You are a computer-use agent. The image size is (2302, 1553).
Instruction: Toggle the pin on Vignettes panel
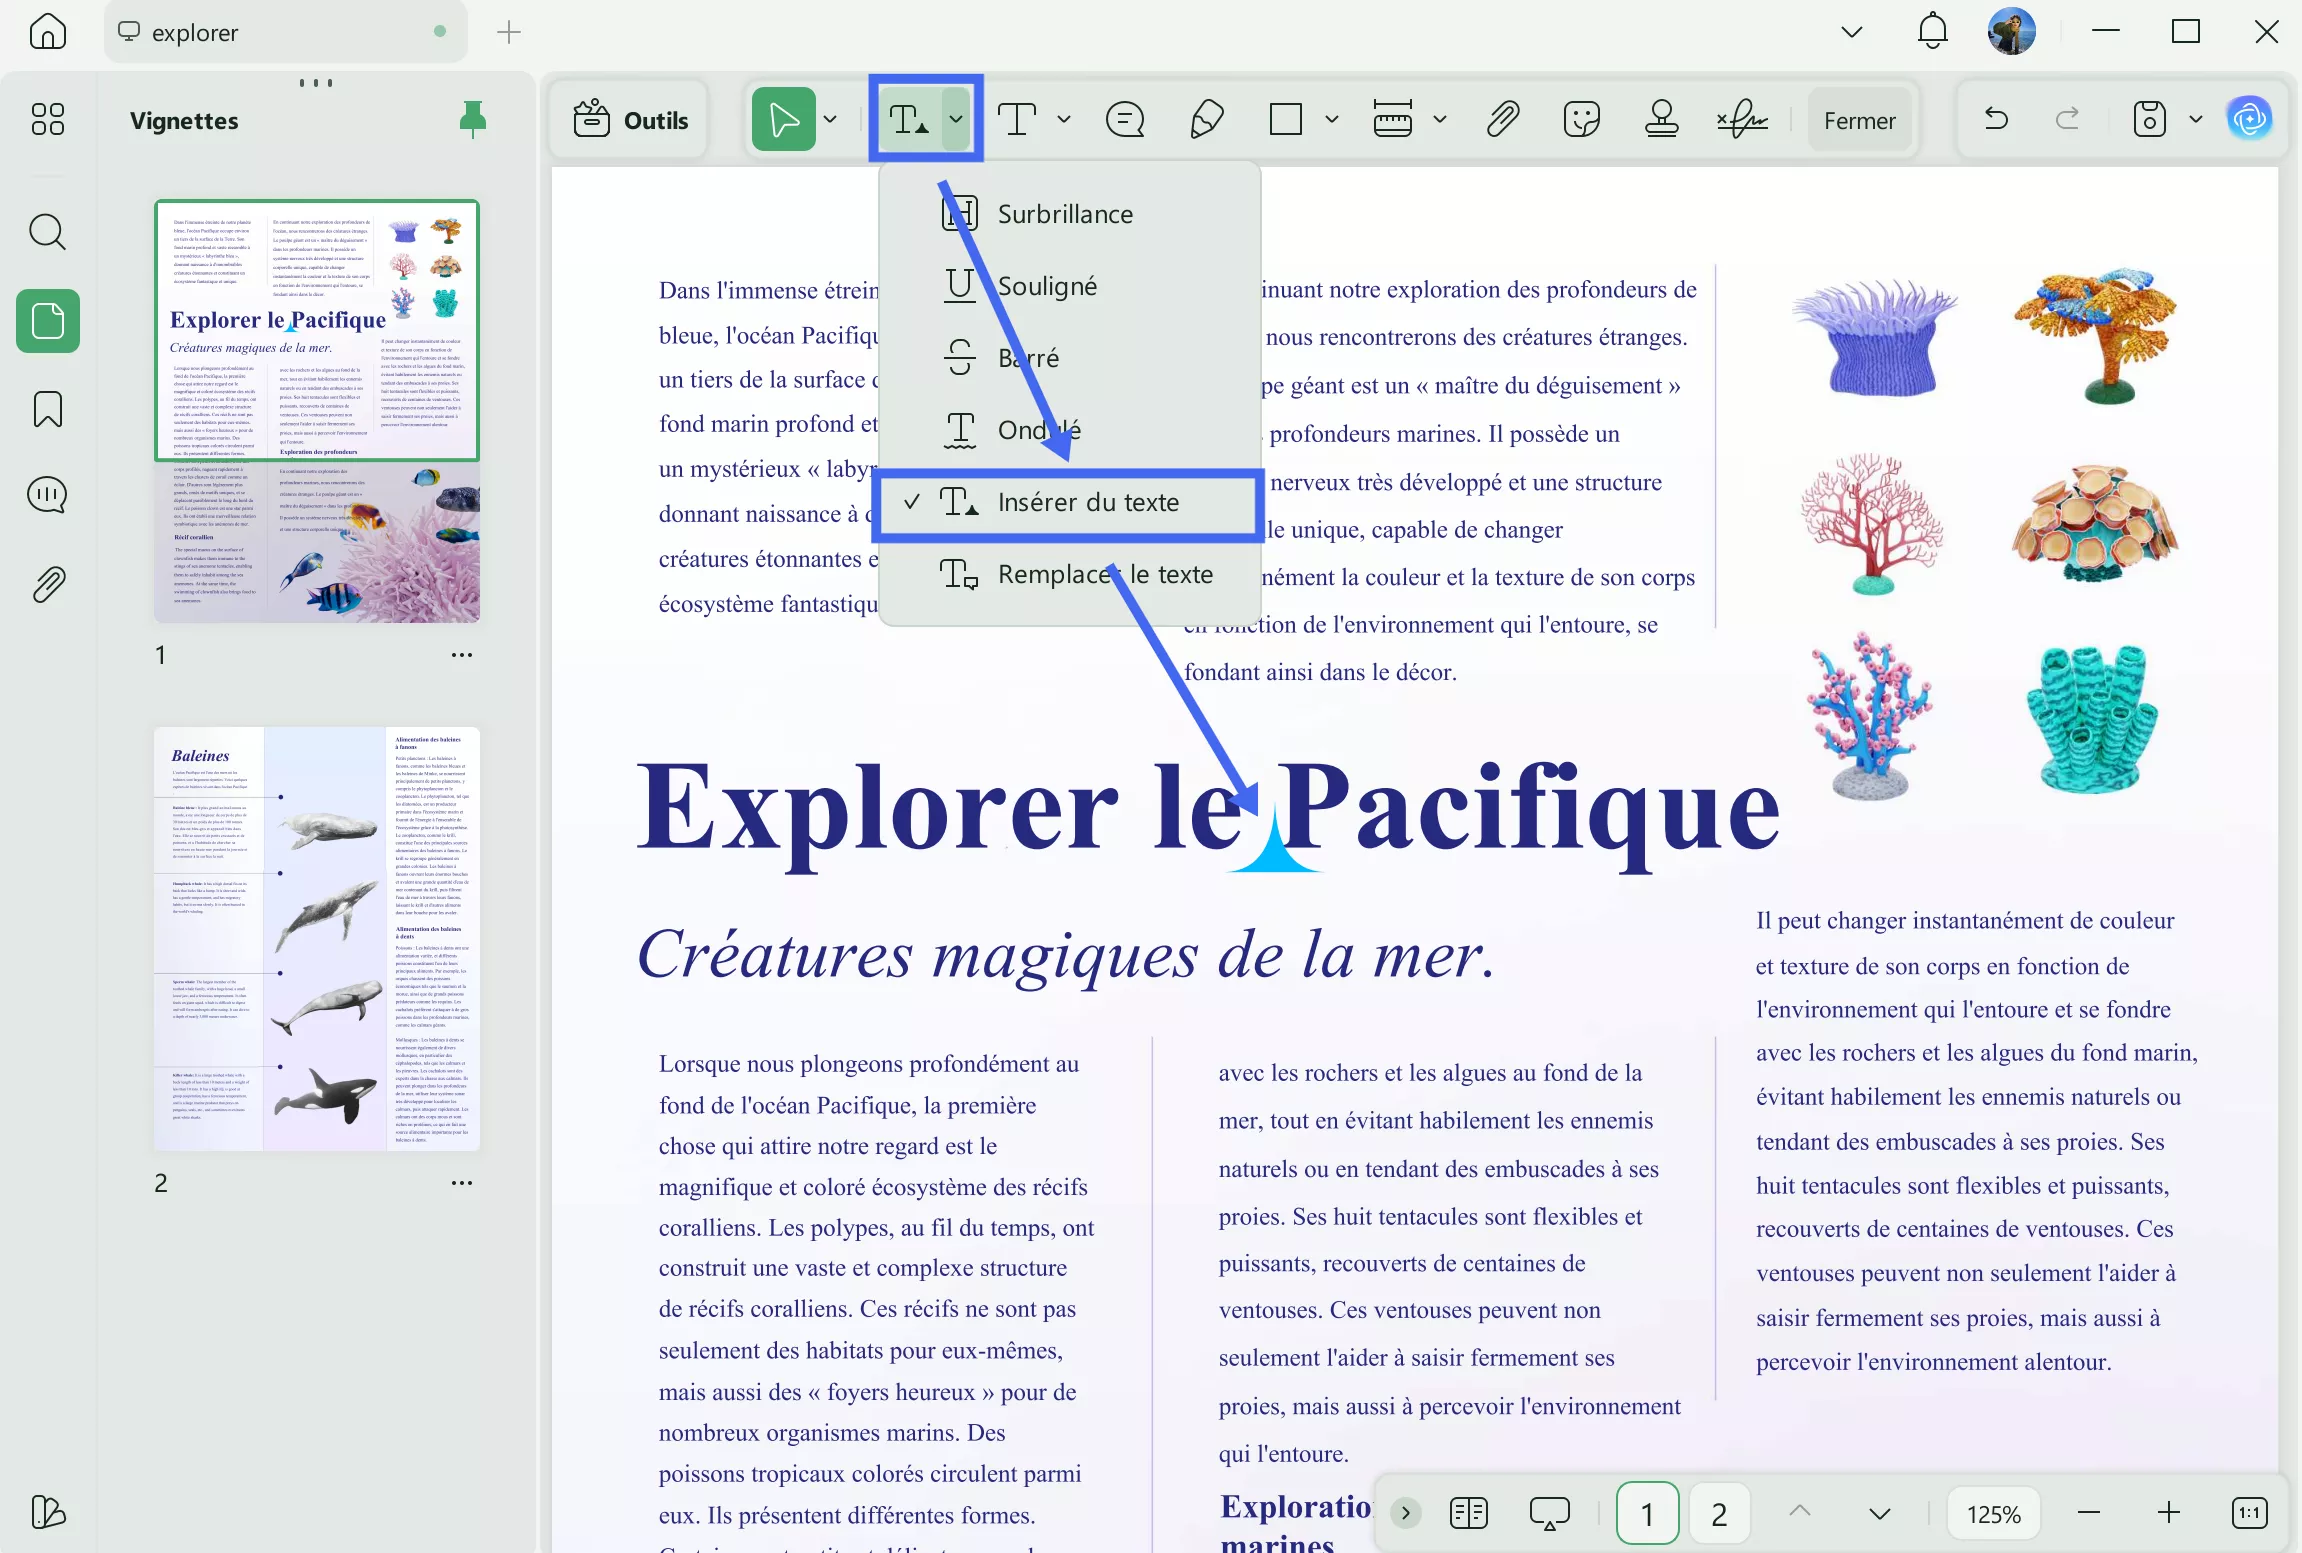(x=472, y=120)
